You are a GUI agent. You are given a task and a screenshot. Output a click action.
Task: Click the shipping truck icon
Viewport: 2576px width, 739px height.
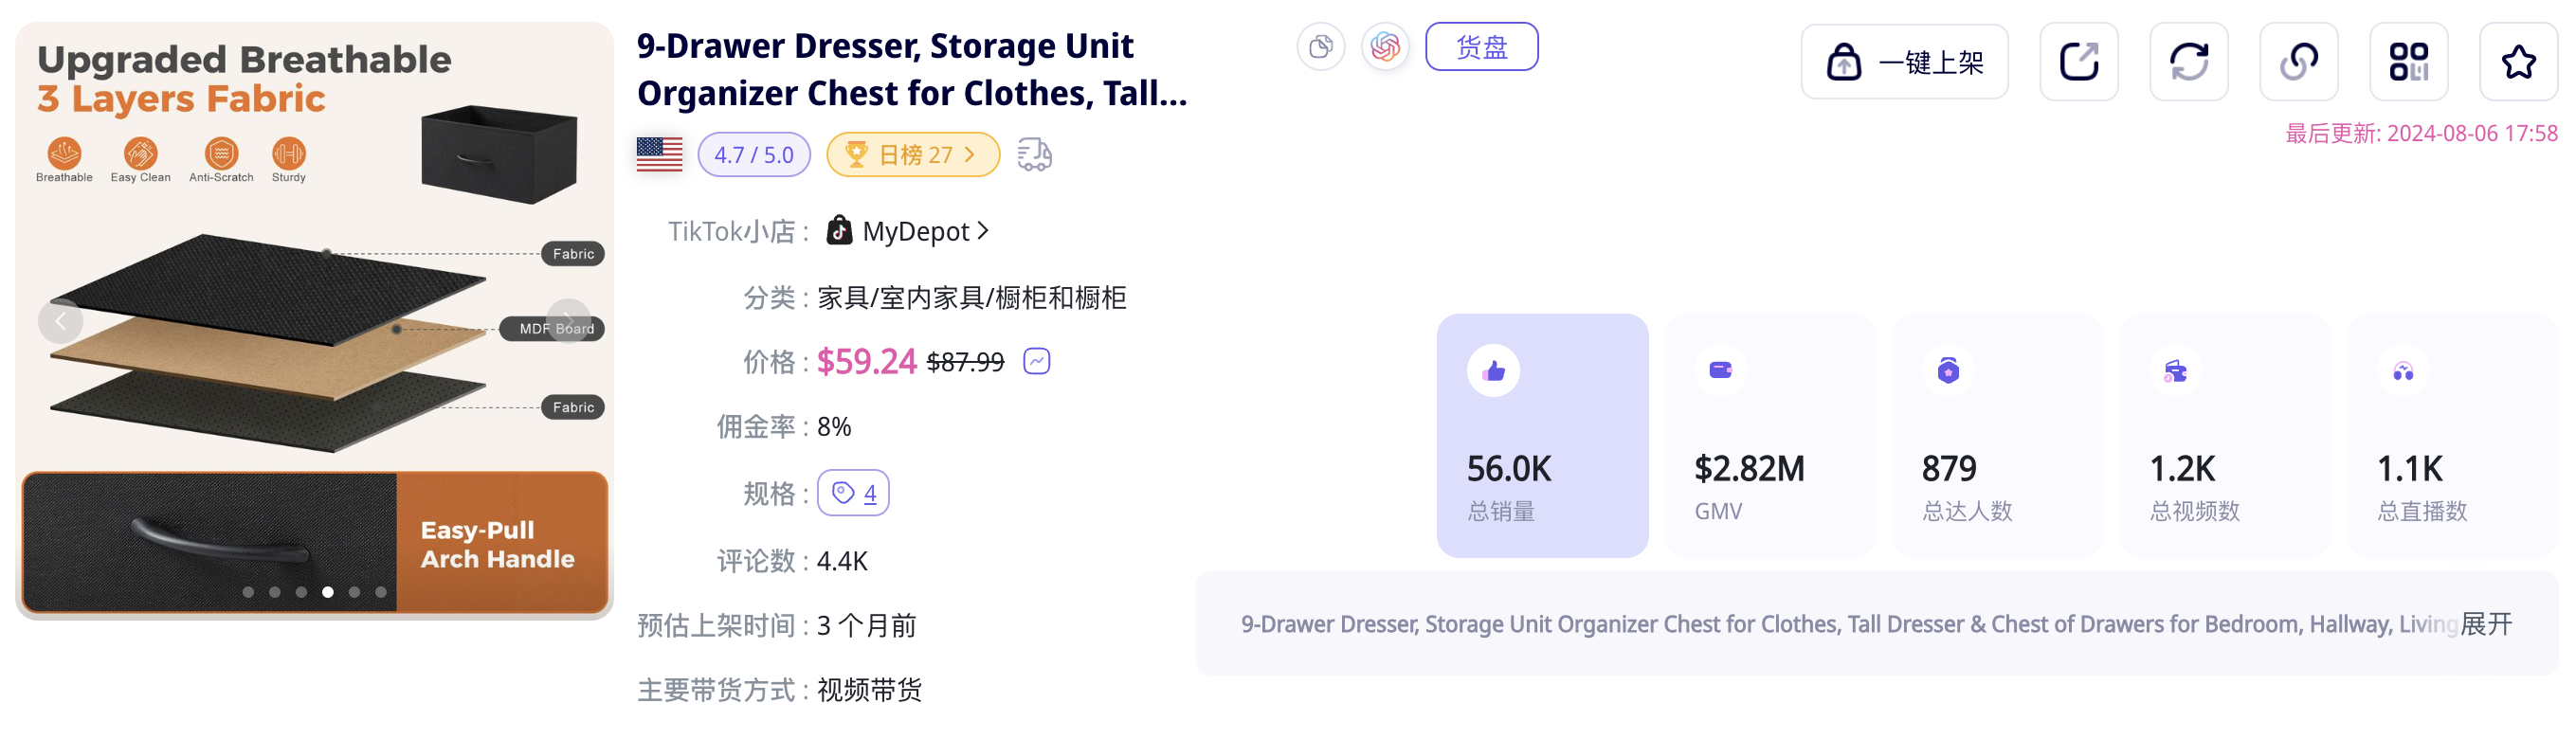coord(1034,155)
